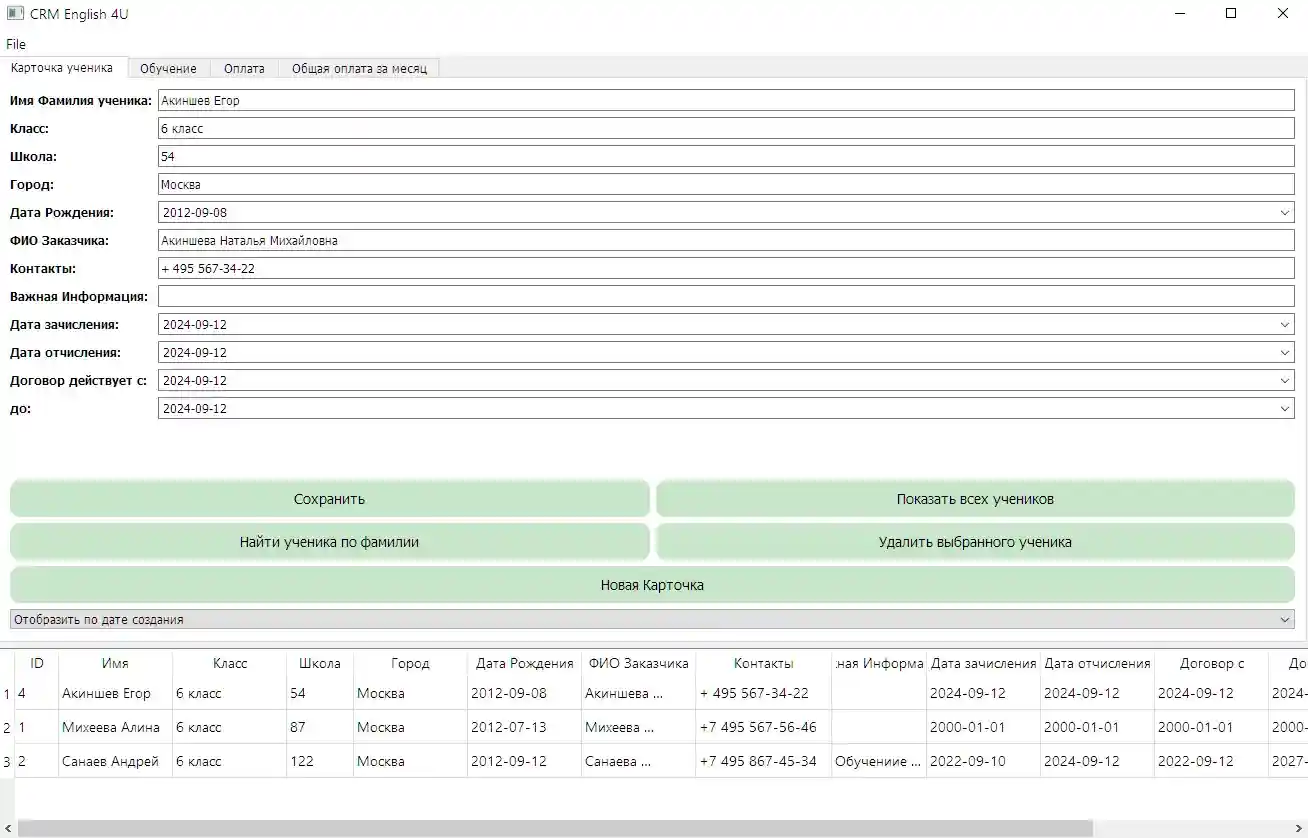
Task: Expand the Дата зачисления date dropdown
Action: tap(1285, 325)
